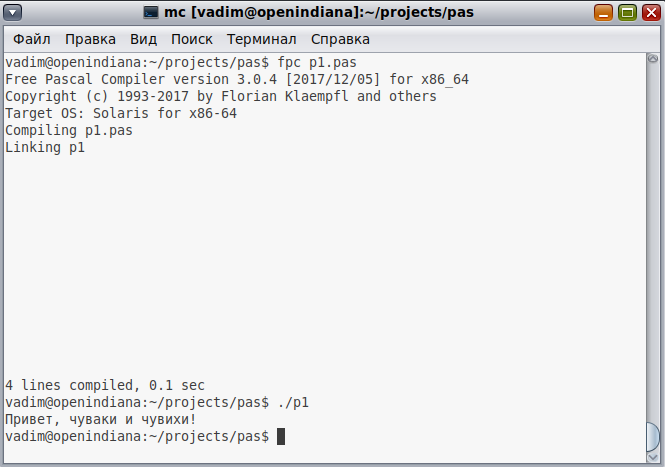Open the Файл menu
Viewport: 665px width, 467px height.
[x=33, y=40]
